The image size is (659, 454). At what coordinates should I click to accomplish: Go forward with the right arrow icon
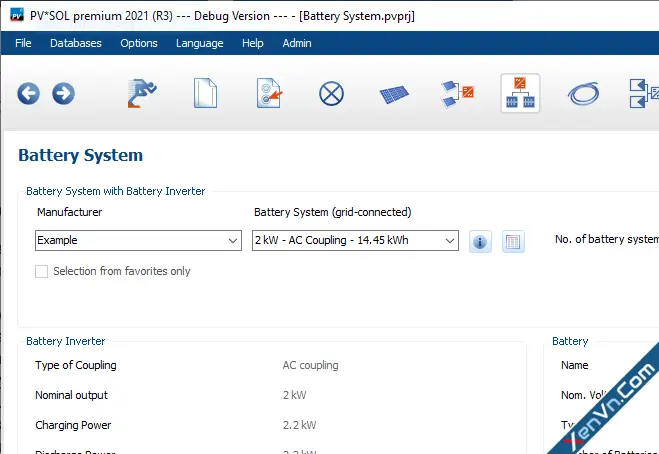click(x=63, y=93)
